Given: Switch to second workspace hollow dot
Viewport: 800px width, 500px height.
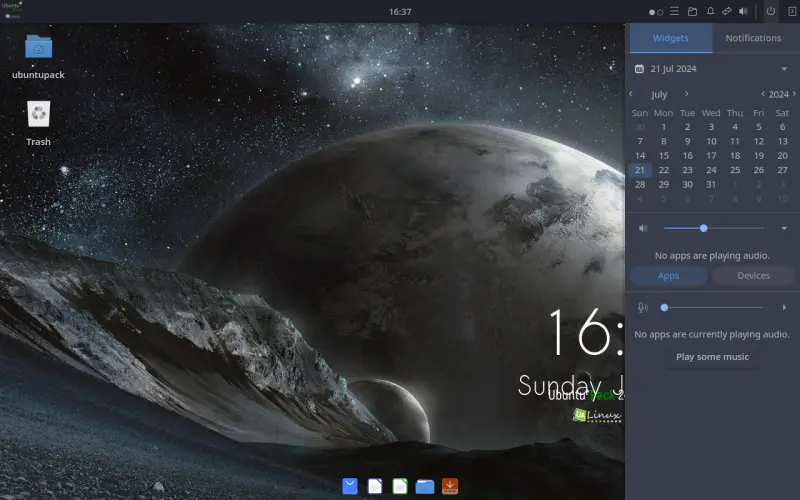Looking at the screenshot, I should tap(660, 12).
